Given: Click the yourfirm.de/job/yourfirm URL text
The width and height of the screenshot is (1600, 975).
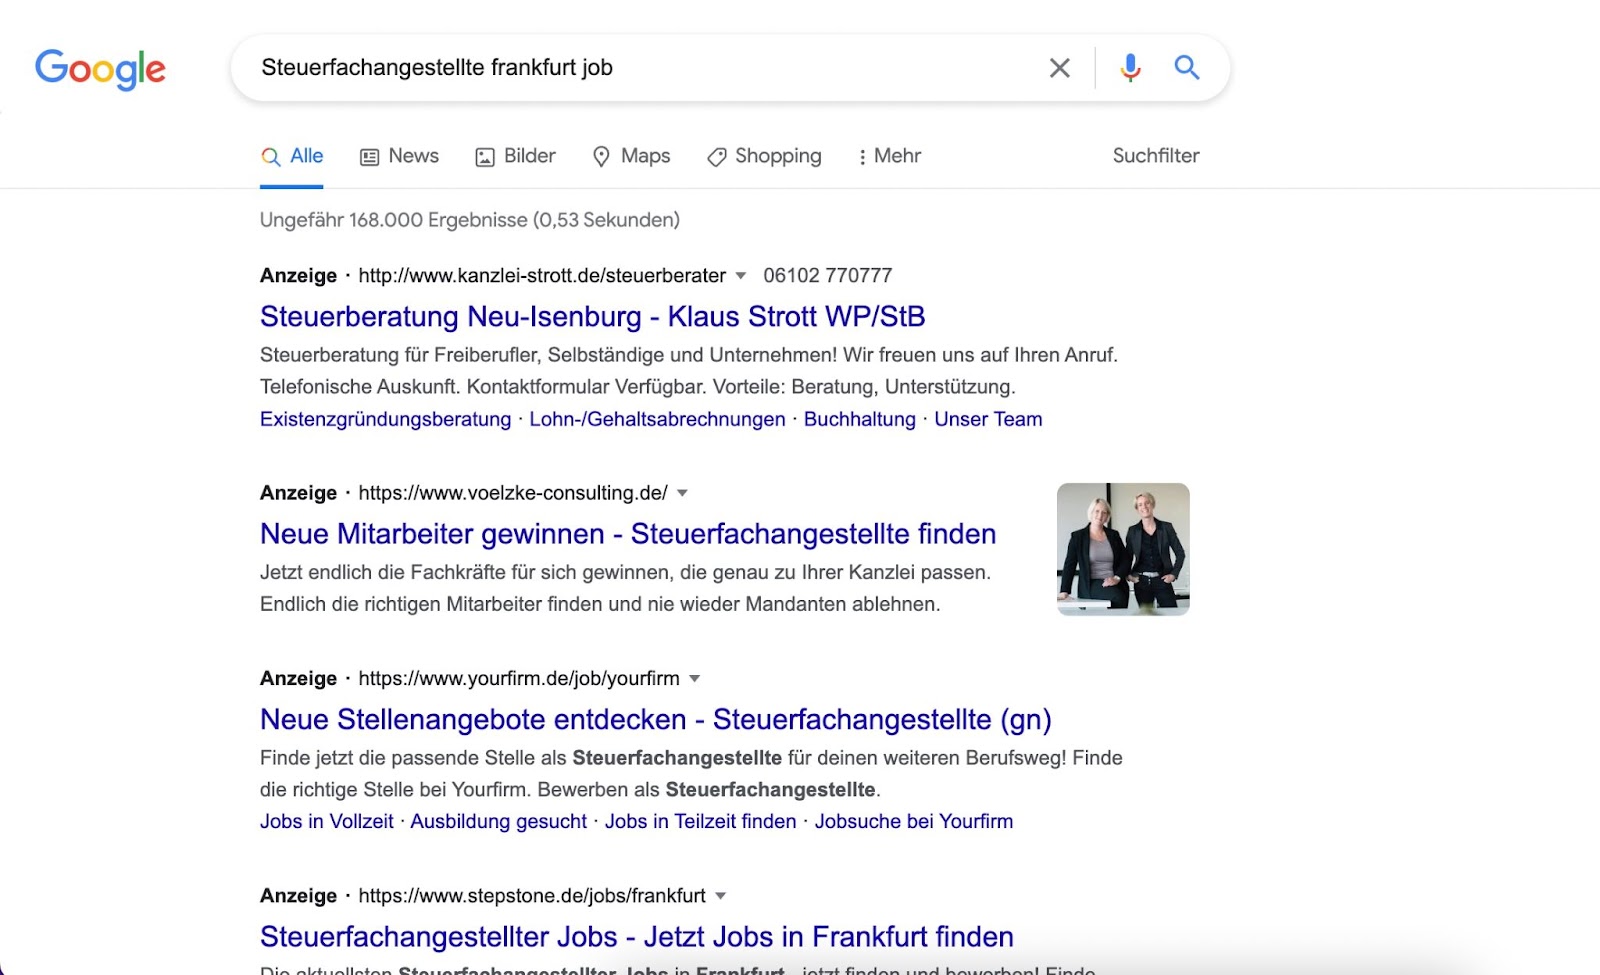Looking at the screenshot, I should pyautogui.click(x=519, y=678).
